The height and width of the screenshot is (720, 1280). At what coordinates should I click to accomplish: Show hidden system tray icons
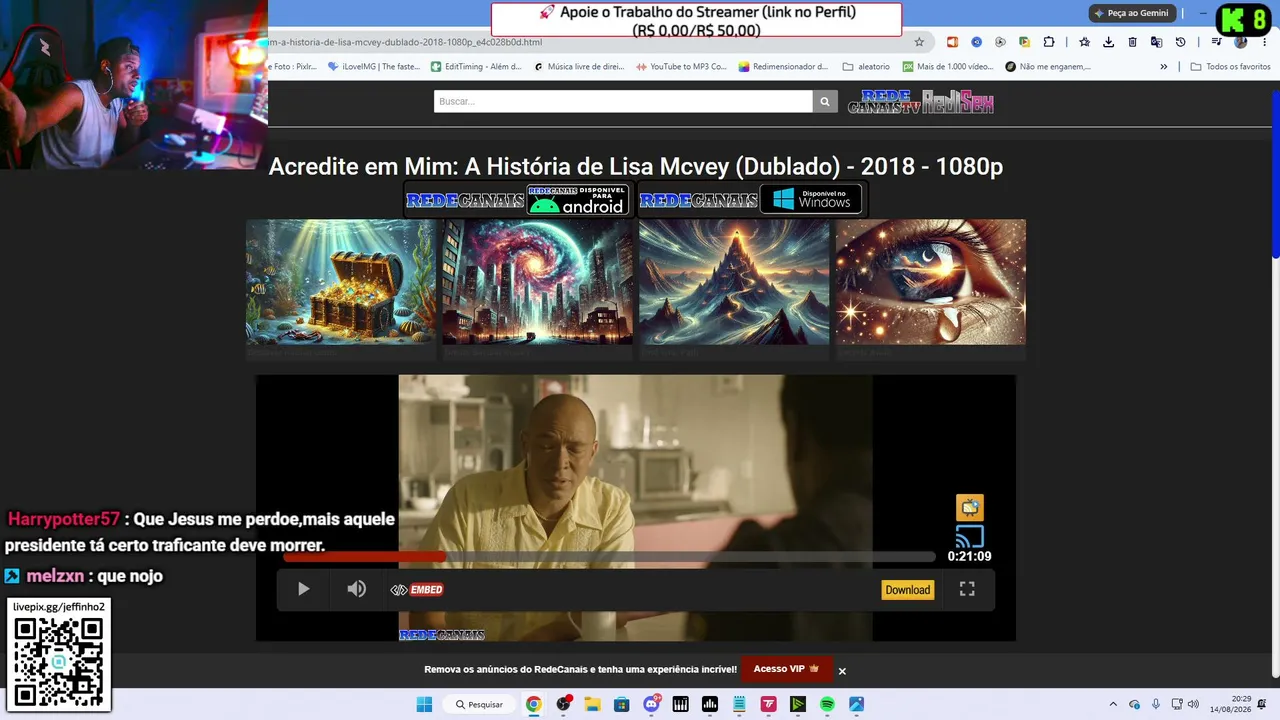click(x=1114, y=704)
